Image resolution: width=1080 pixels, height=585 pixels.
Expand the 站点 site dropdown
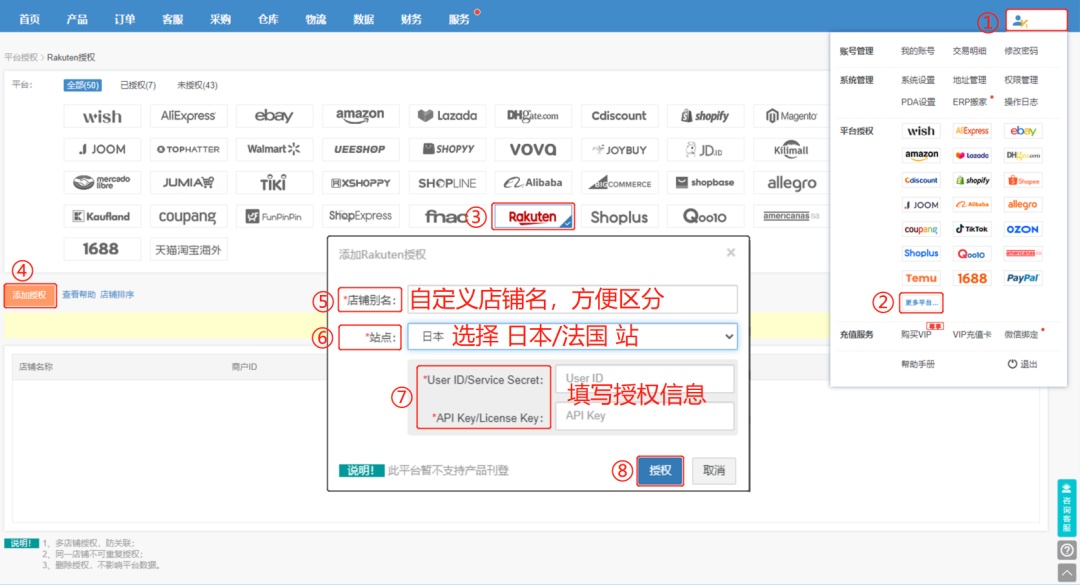(572, 337)
